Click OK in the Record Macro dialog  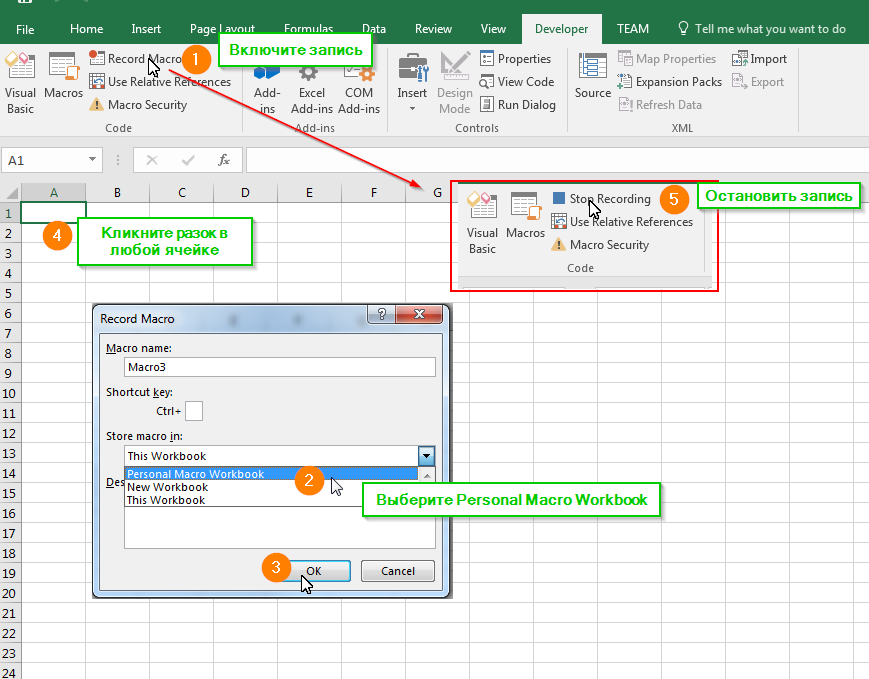(x=316, y=571)
